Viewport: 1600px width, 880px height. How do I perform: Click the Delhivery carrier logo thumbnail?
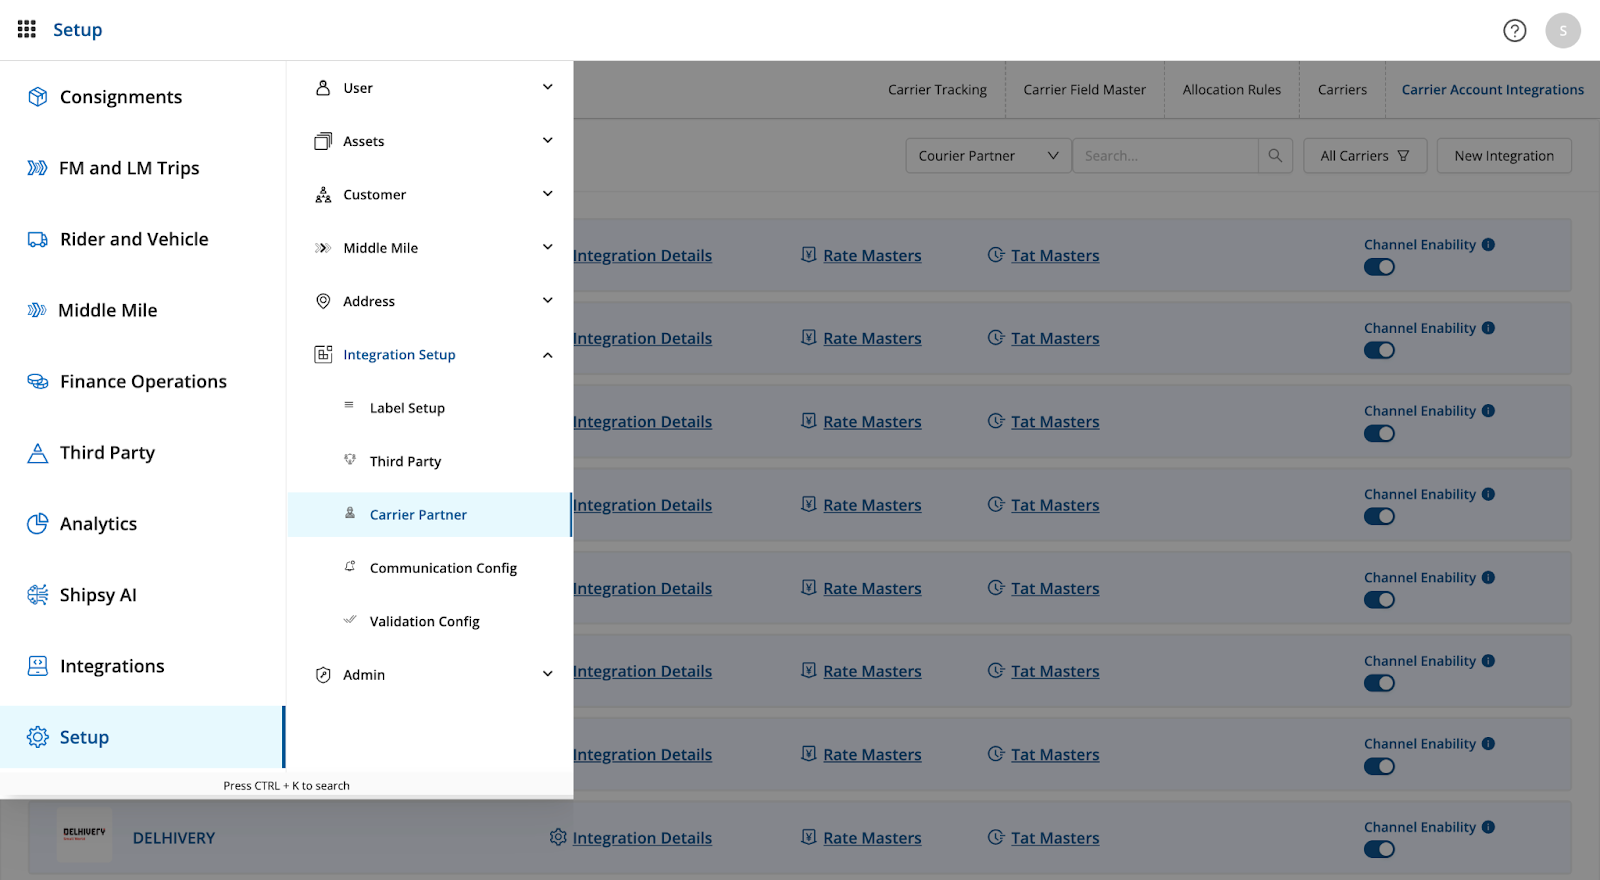point(84,833)
